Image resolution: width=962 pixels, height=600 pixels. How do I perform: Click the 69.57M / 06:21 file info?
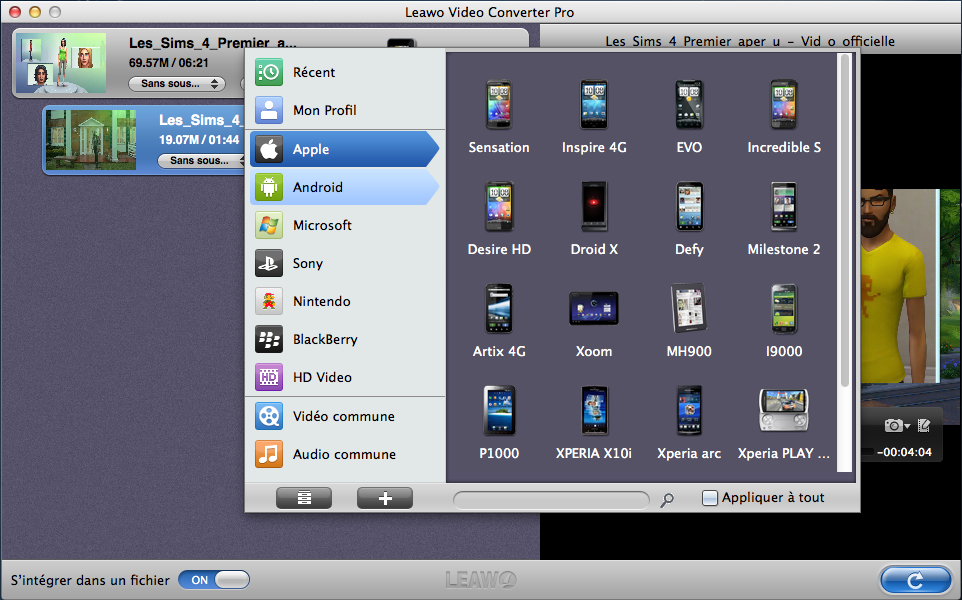[169, 63]
